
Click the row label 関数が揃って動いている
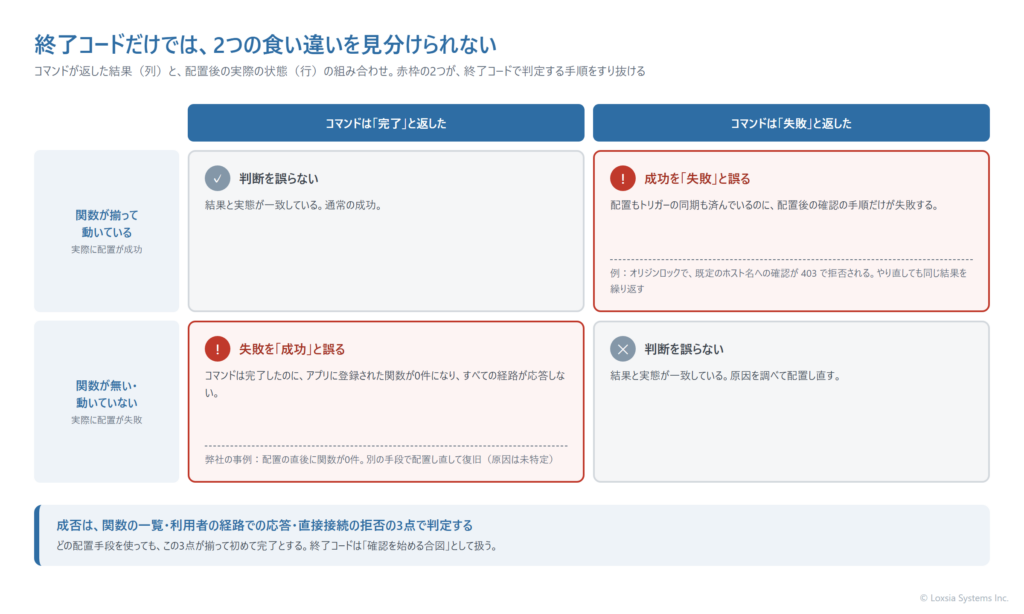point(106,223)
